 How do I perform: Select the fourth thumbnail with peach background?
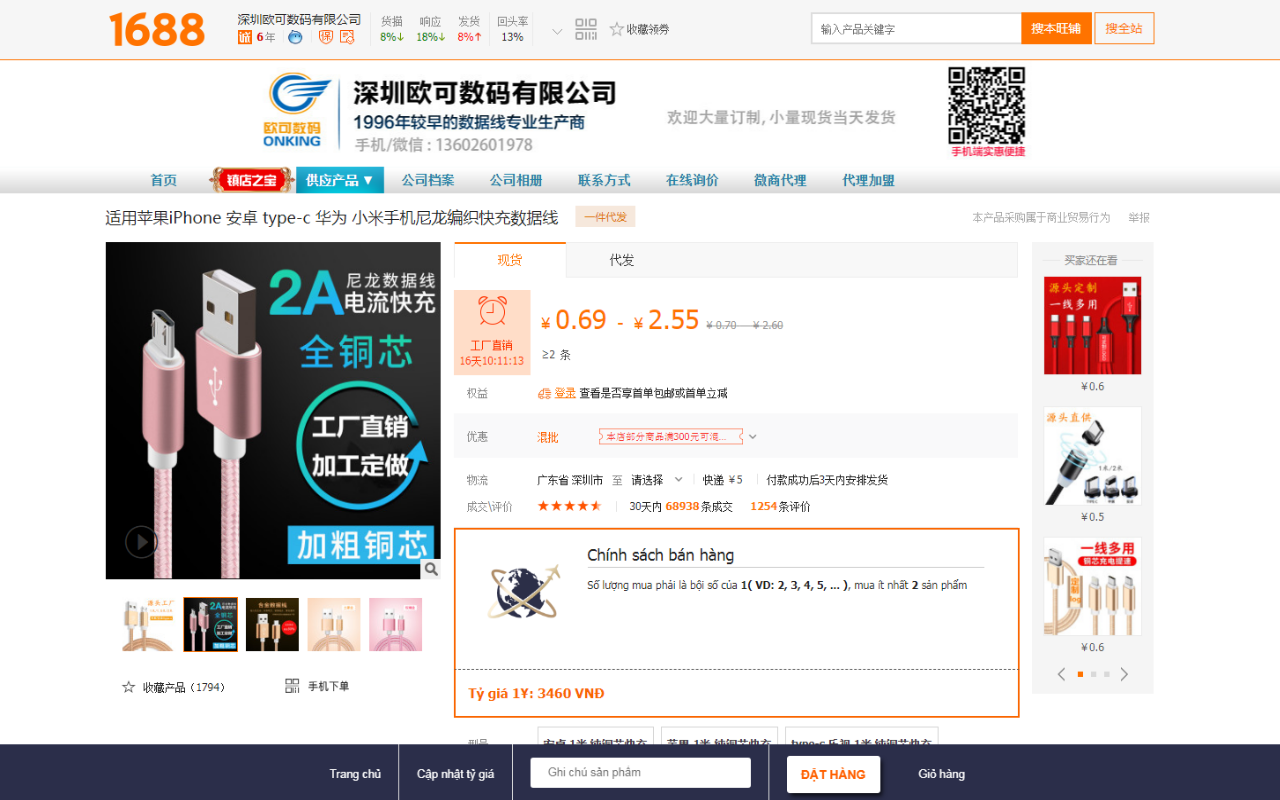(x=334, y=624)
